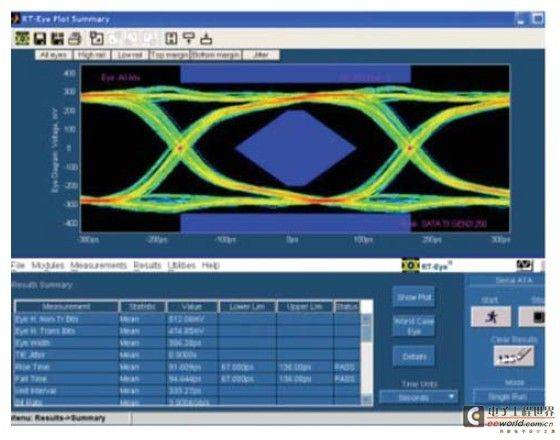Image resolution: width=560 pixels, height=440 pixels.
Task: Click the Status column header
Action: pyautogui.click(x=347, y=307)
